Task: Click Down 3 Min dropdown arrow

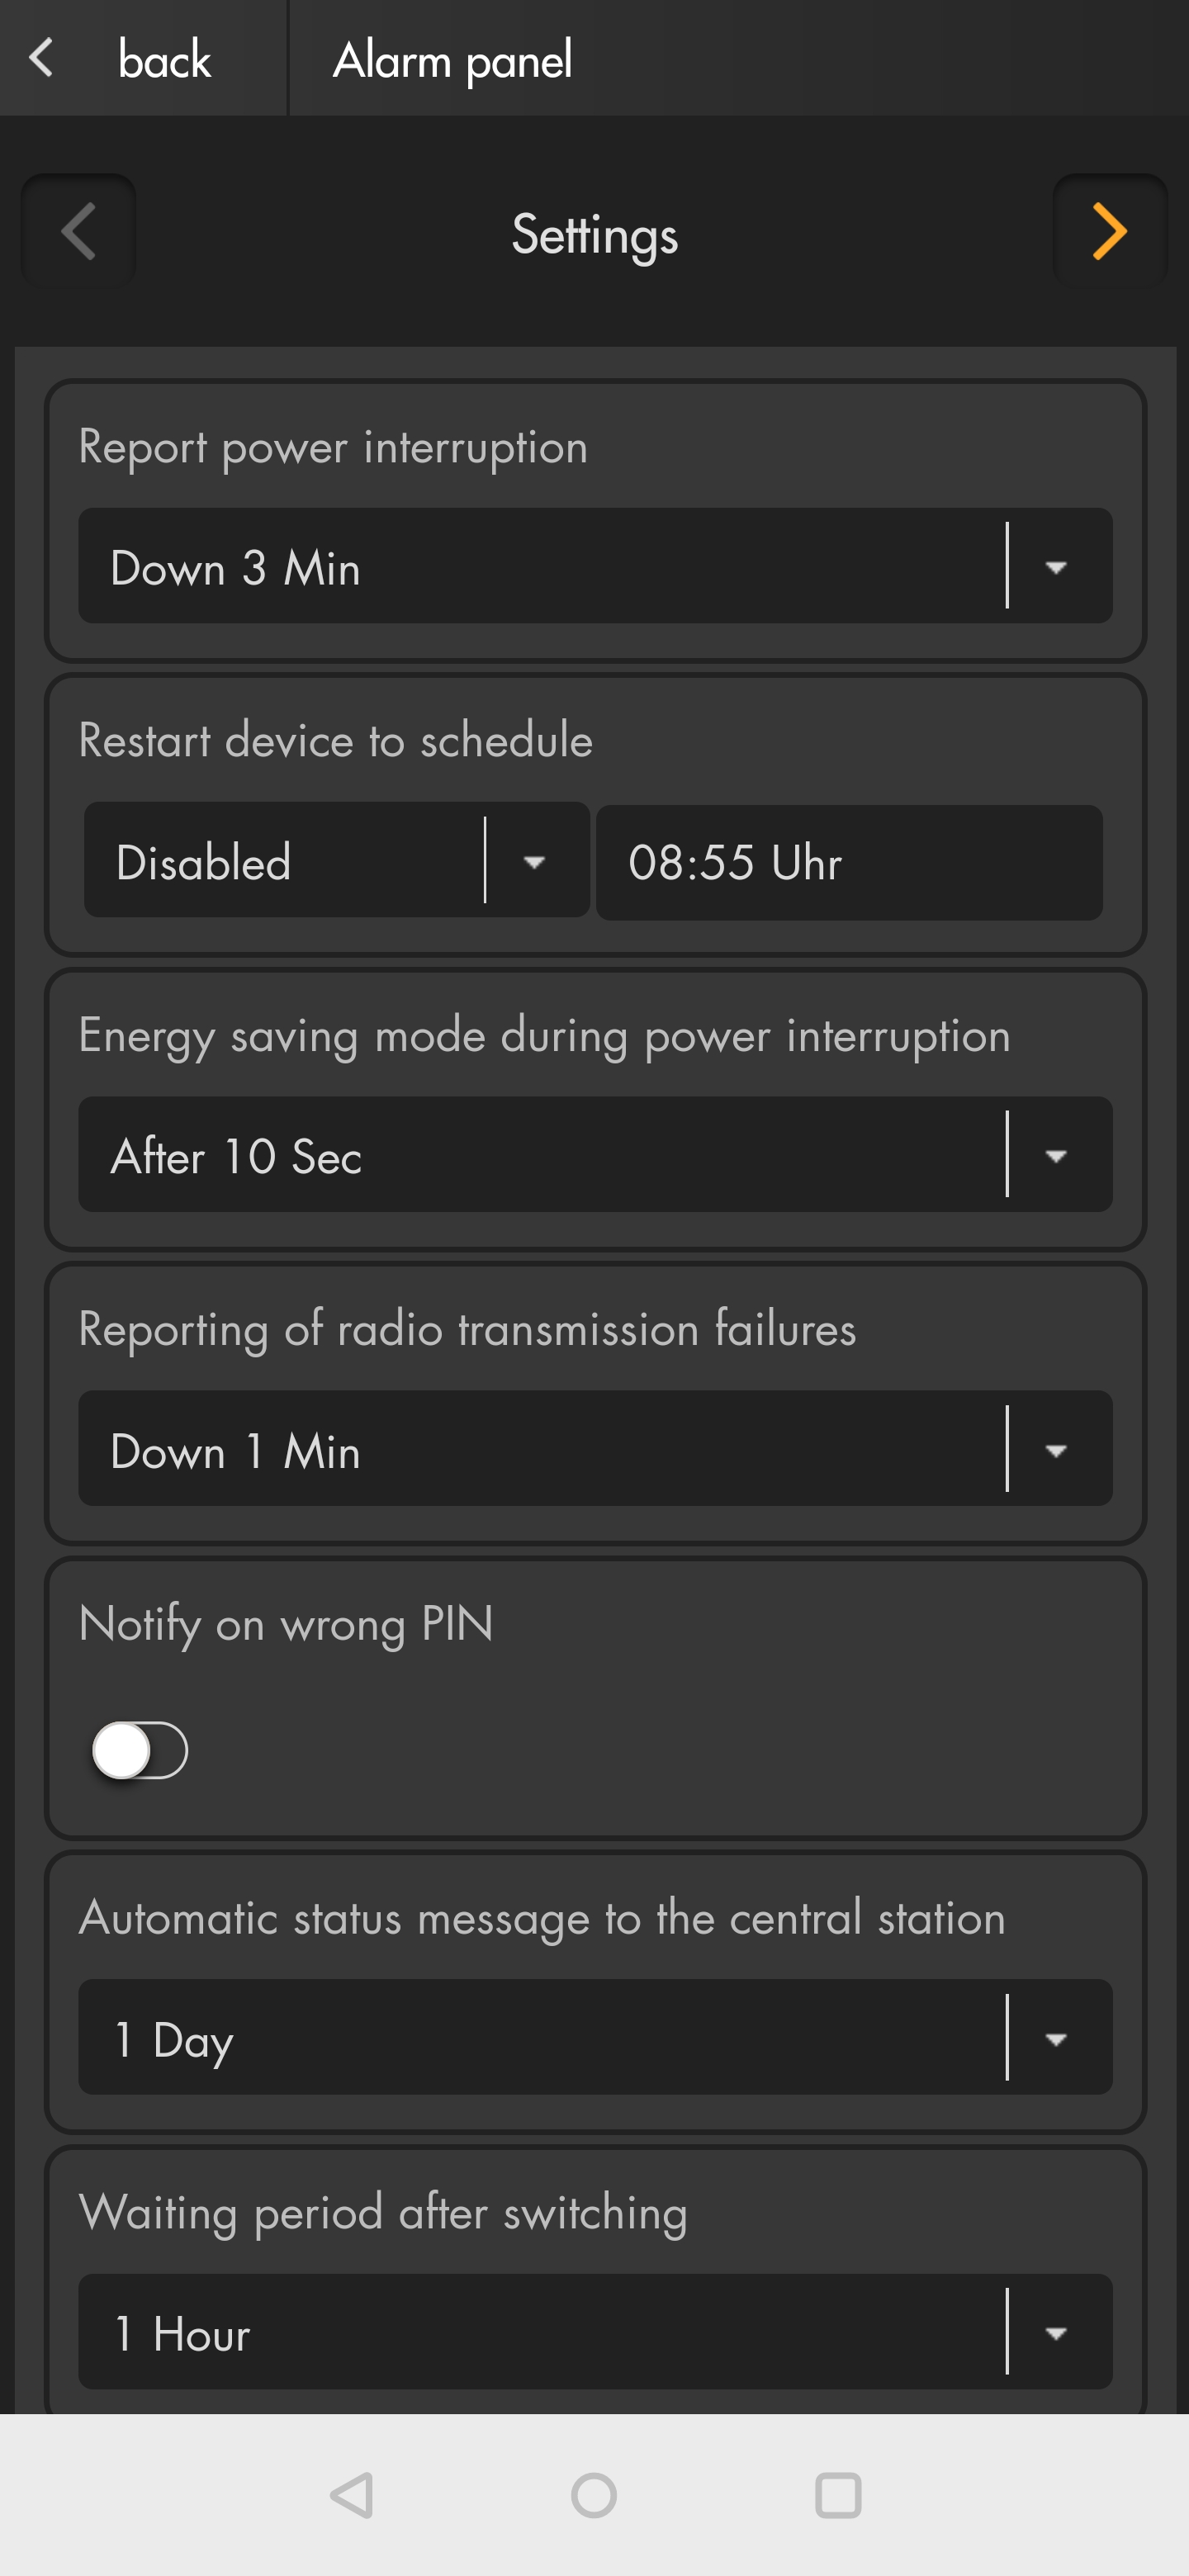Action: pyautogui.click(x=1056, y=567)
